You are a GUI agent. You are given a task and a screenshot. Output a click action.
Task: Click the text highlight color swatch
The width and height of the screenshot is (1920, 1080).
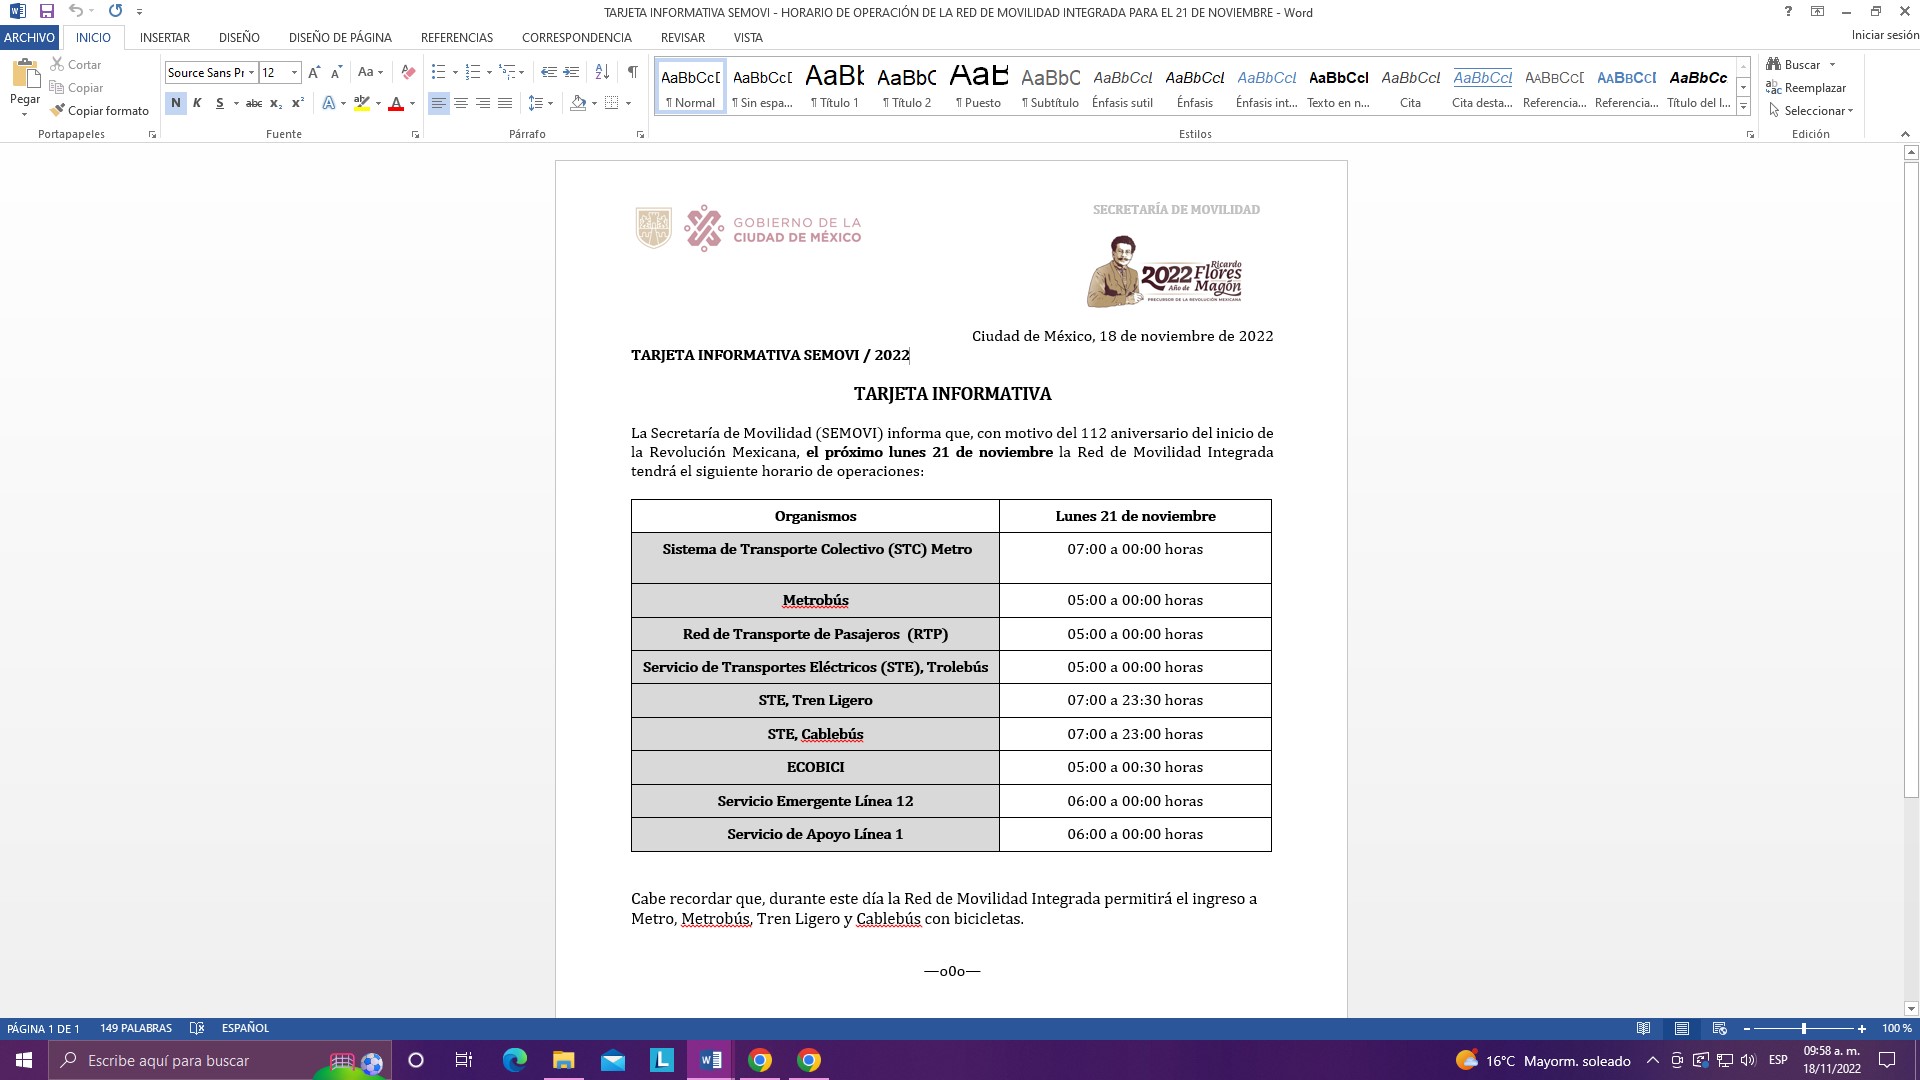click(x=362, y=103)
